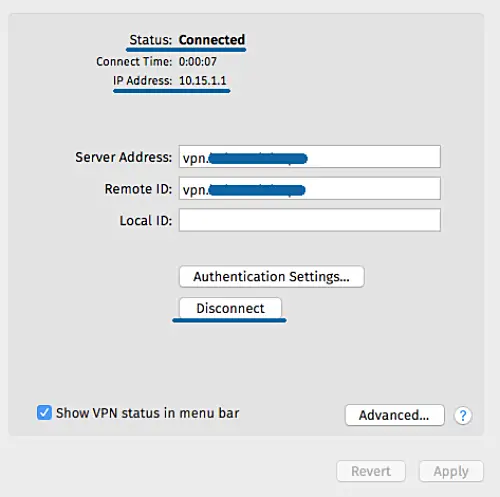
Task: Open the Advanced VPN options
Action: tap(395, 415)
